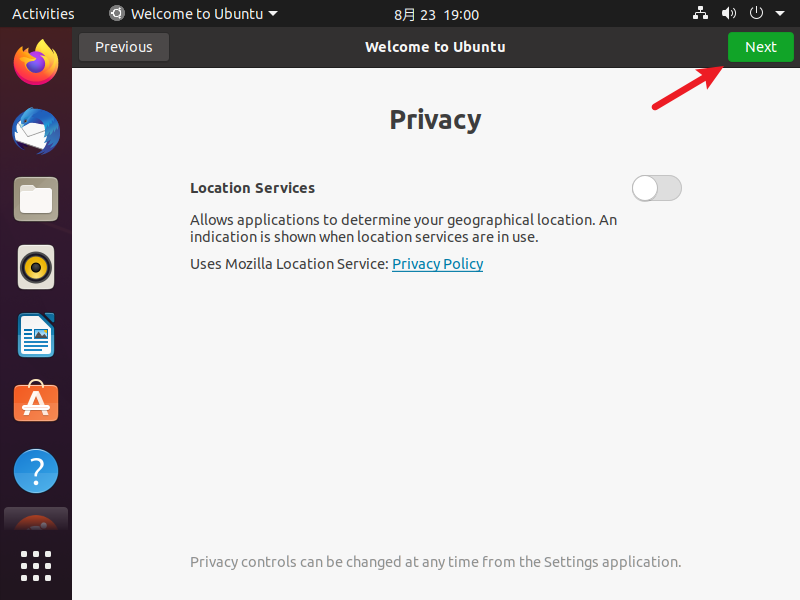
Task: Launch Rhythmbox music player
Action: pyautogui.click(x=36, y=267)
